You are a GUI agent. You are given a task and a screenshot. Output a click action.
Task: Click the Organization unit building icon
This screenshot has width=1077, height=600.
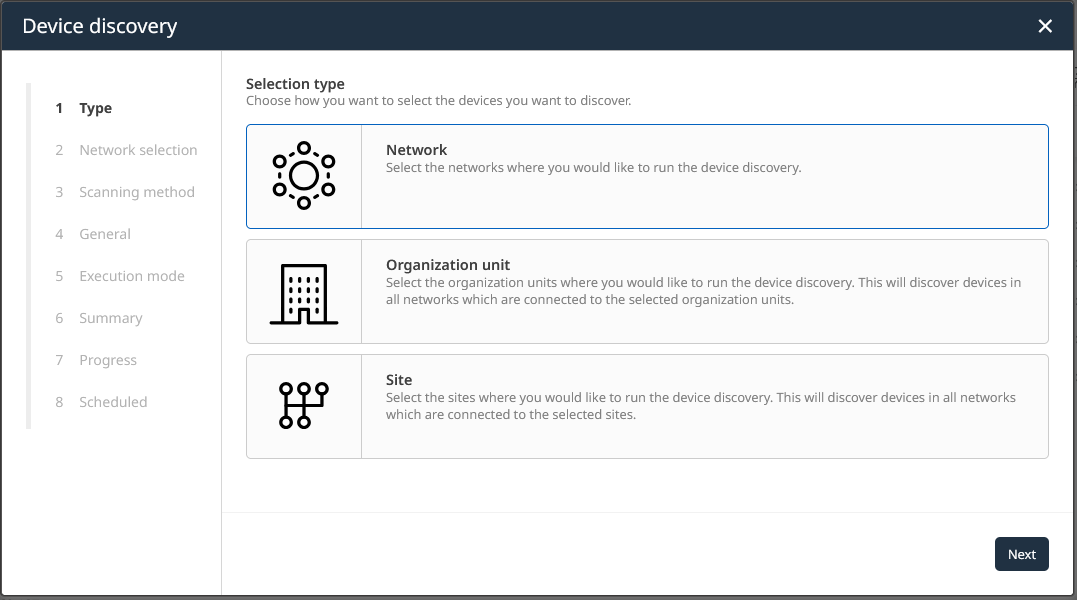pos(304,293)
